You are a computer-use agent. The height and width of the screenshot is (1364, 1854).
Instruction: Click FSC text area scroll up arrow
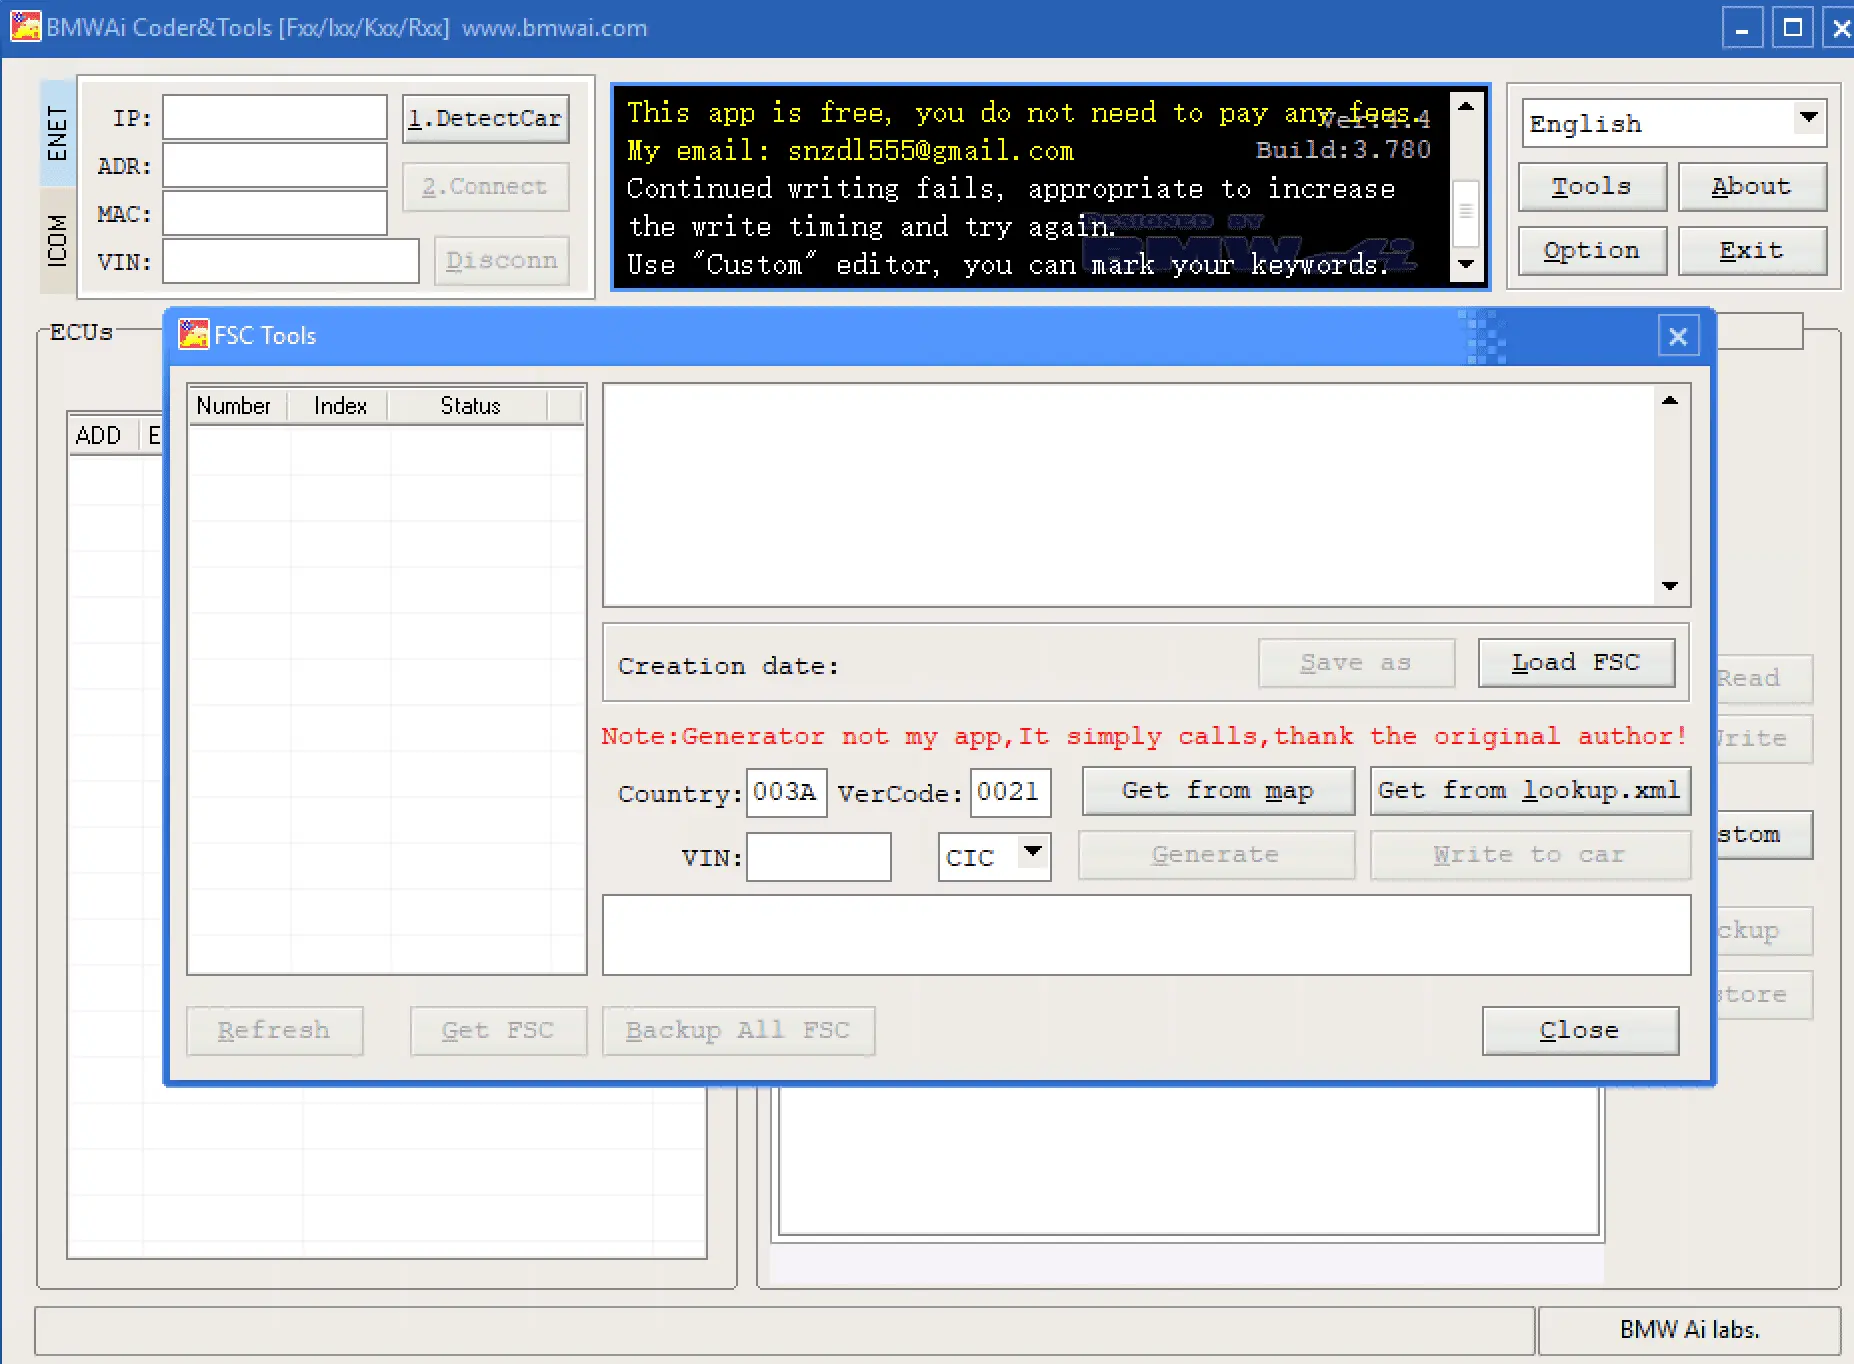click(x=1669, y=400)
